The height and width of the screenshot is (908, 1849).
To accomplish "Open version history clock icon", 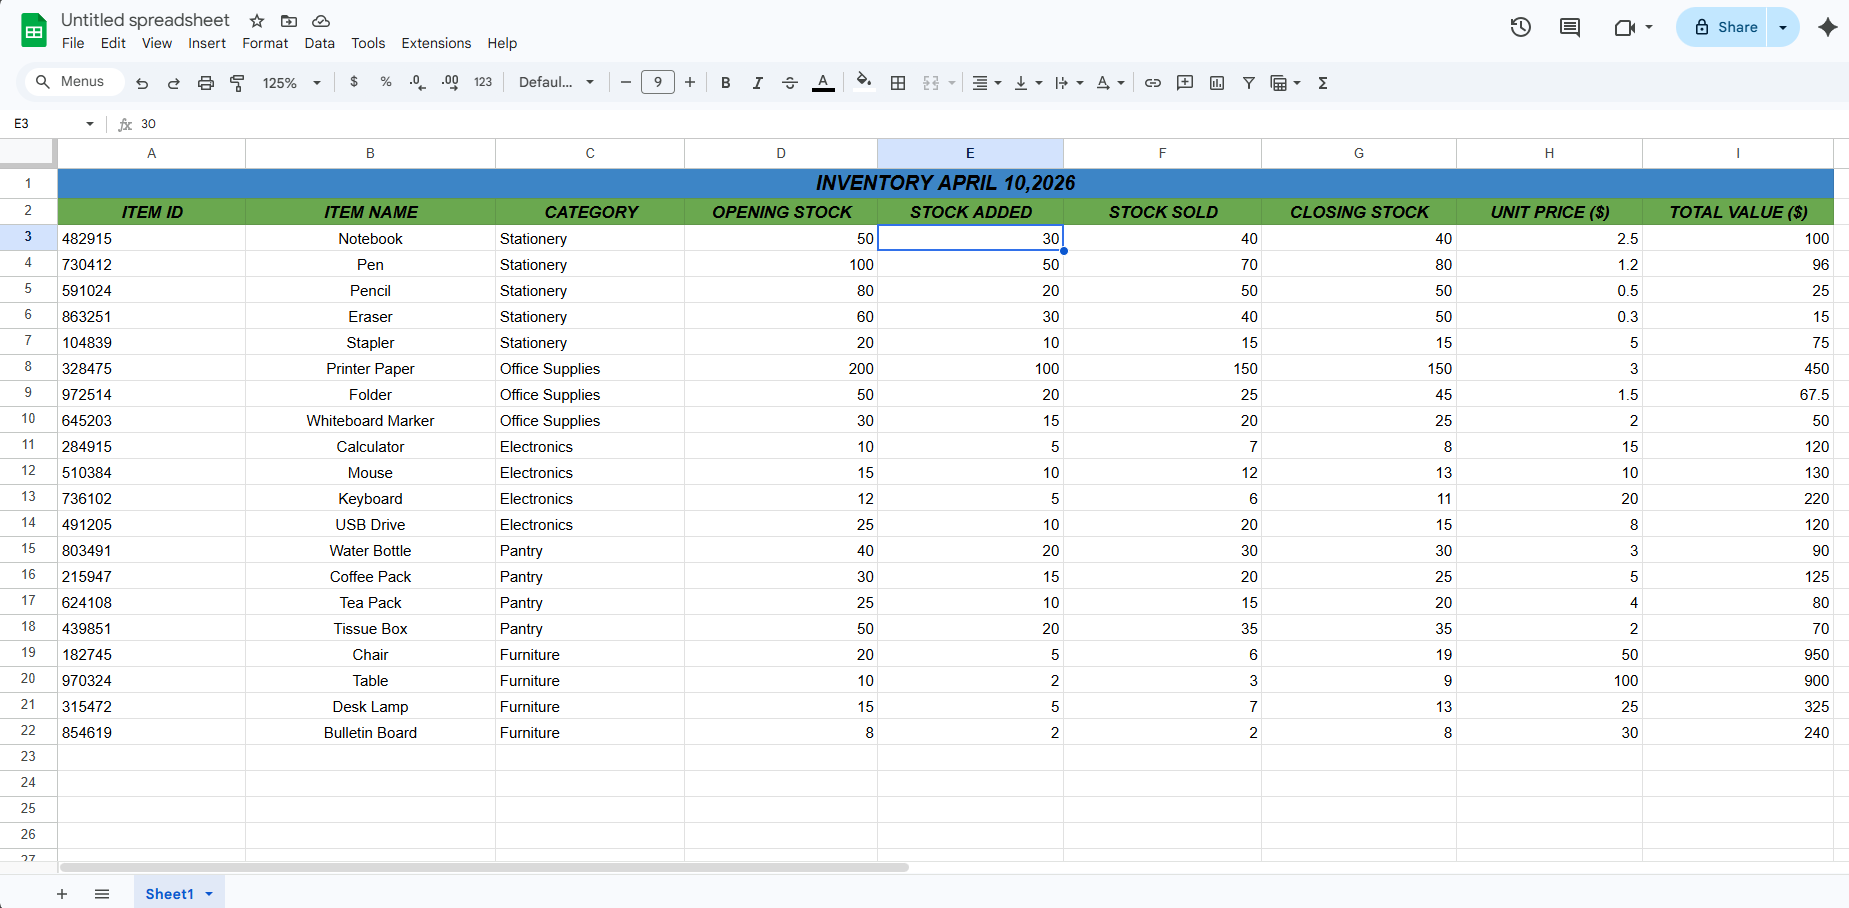I will click(x=1521, y=27).
